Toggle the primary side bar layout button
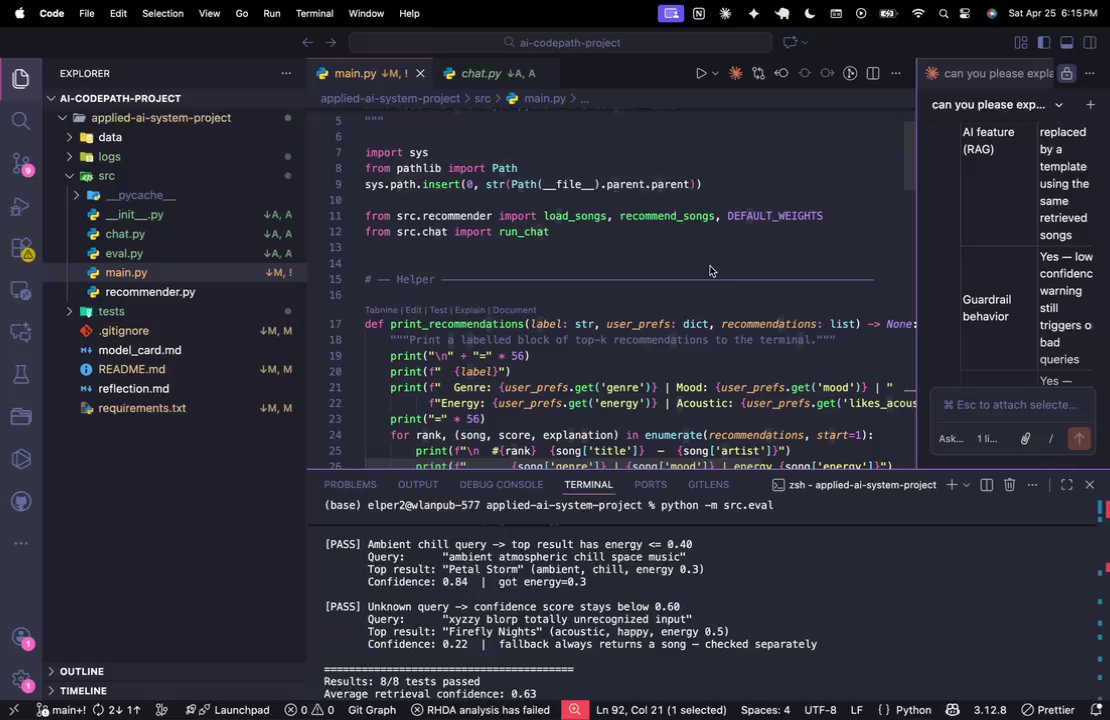Viewport: 1110px width, 720px height. tap(1043, 43)
